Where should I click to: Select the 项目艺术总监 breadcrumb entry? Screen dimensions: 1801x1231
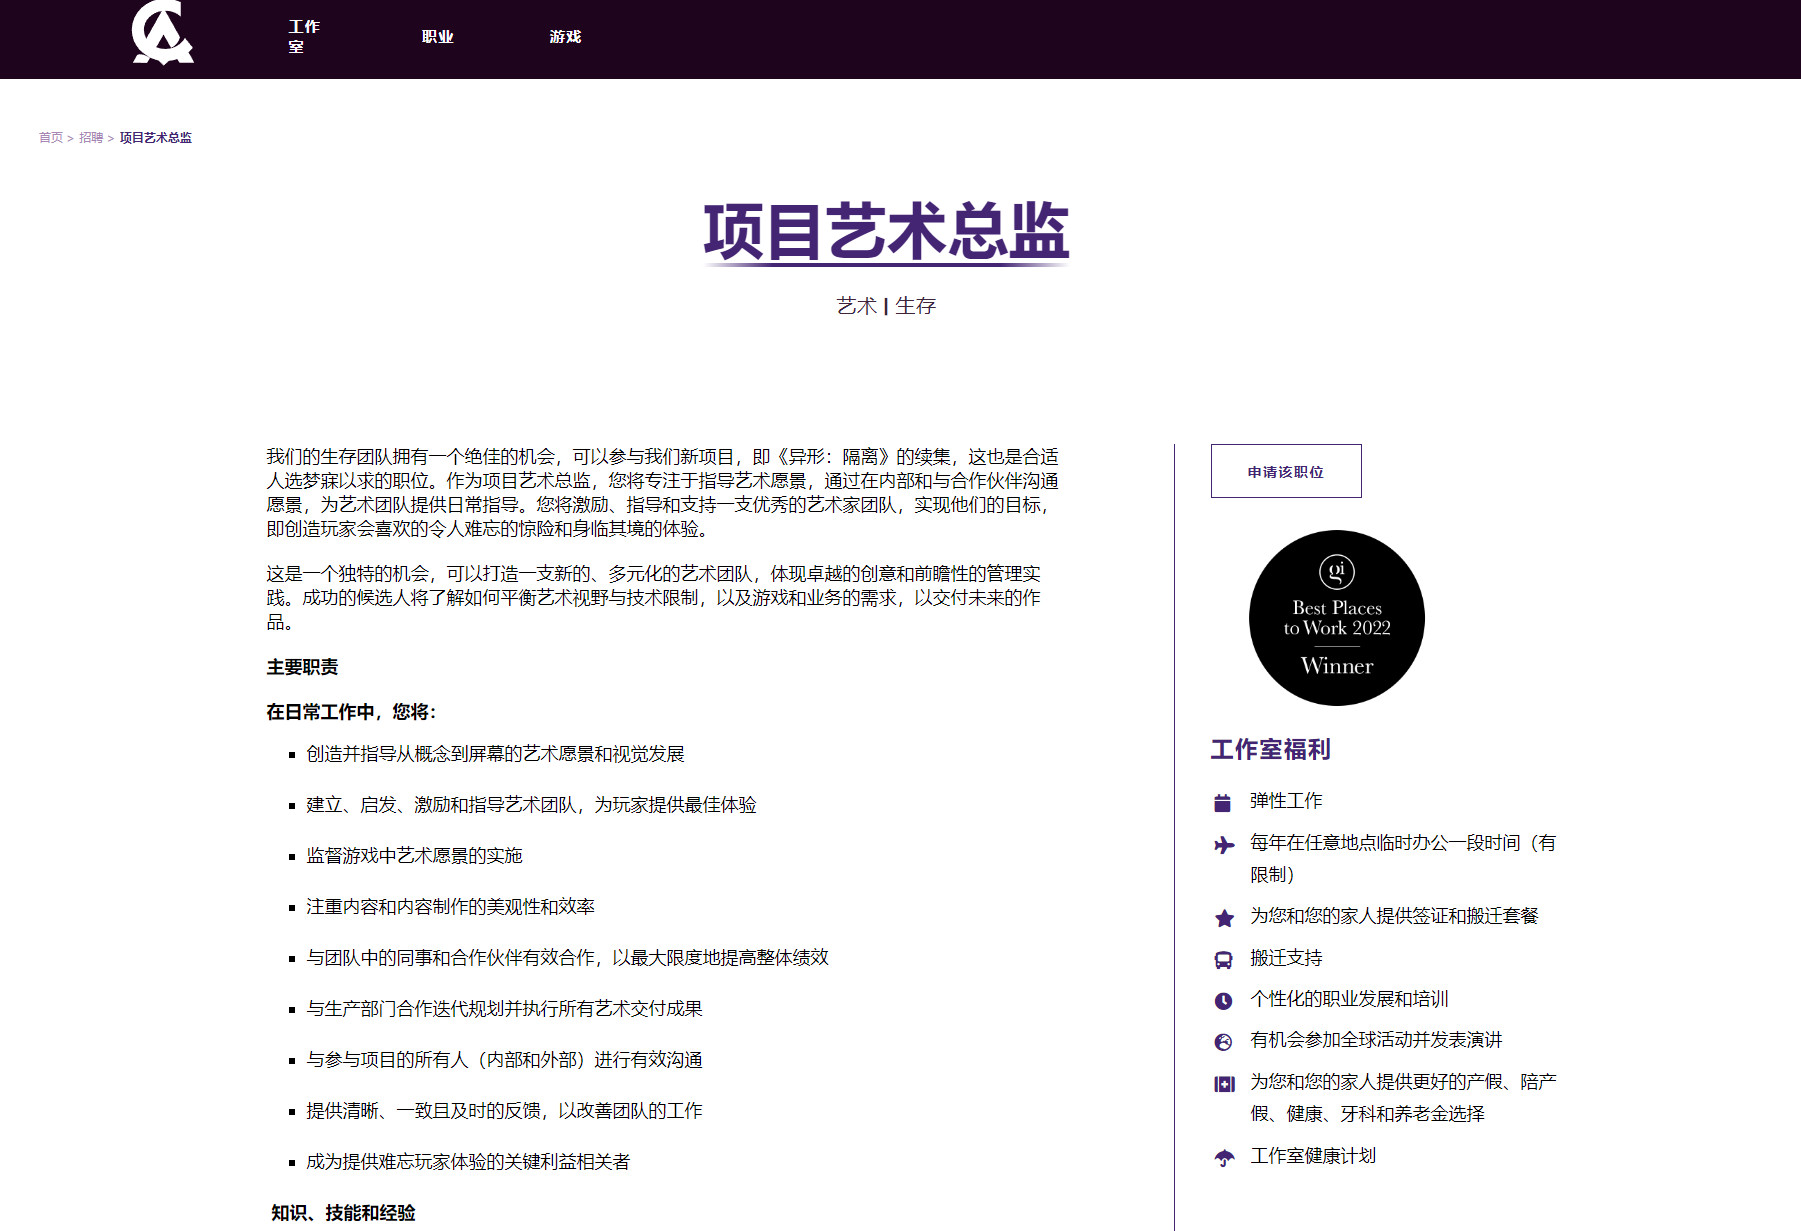(x=155, y=137)
